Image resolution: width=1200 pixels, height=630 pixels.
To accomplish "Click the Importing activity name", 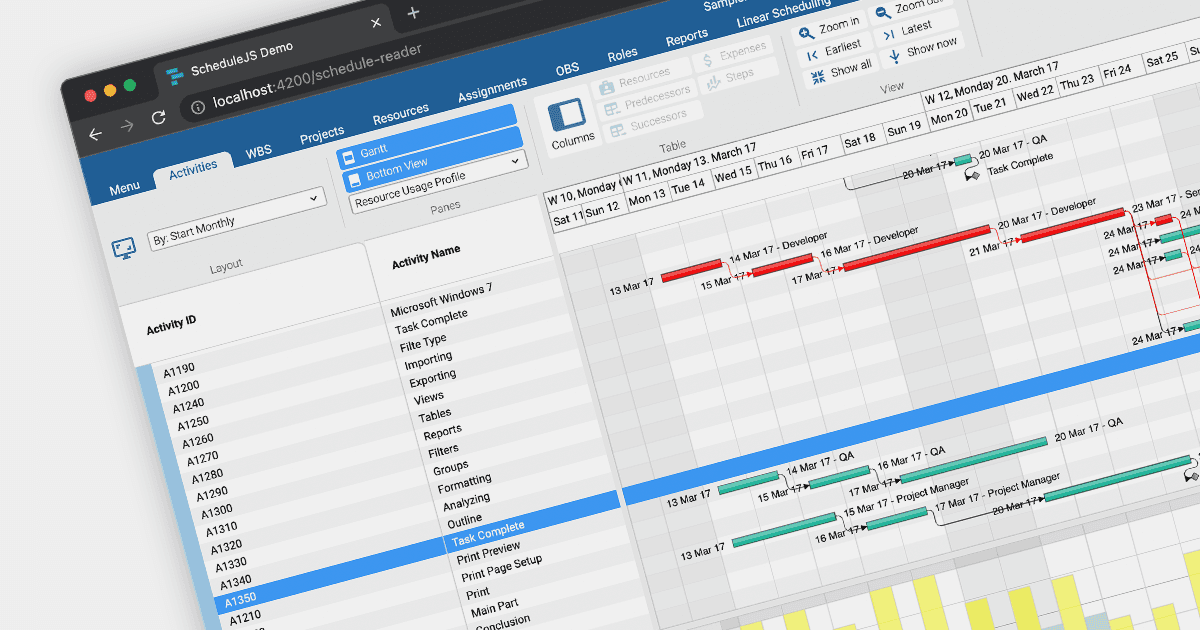I will tap(428, 359).
